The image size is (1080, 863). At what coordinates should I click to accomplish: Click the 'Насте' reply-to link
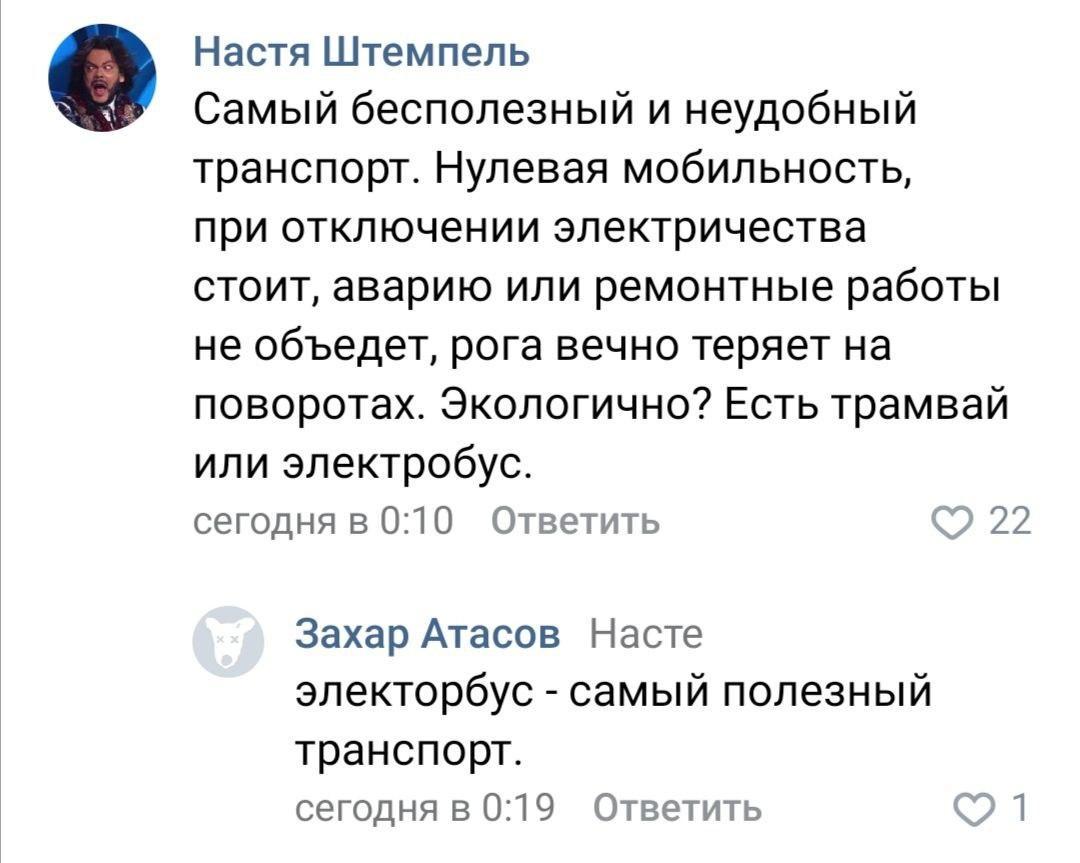click(x=646, y=634)
